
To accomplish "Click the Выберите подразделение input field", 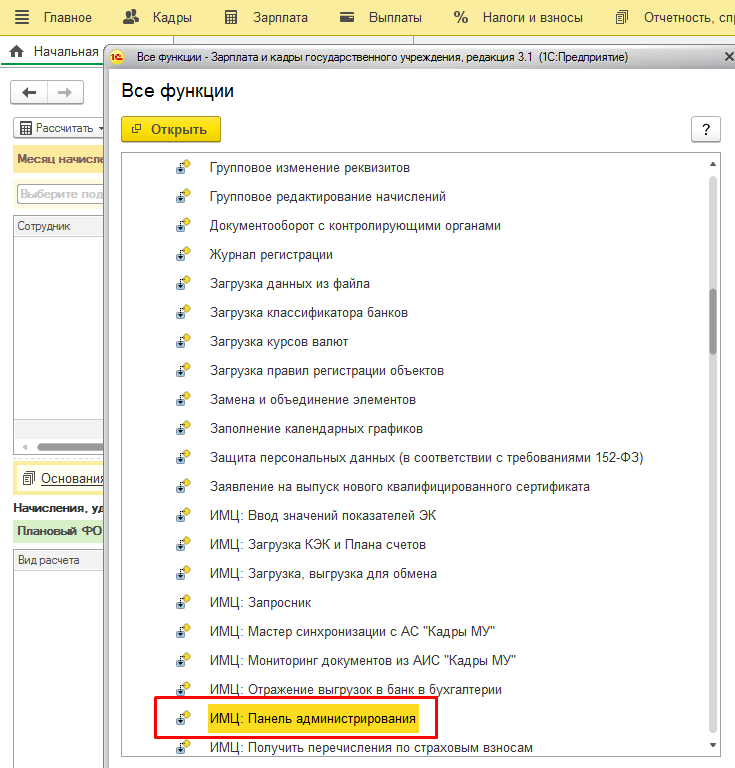I will 60,193.
